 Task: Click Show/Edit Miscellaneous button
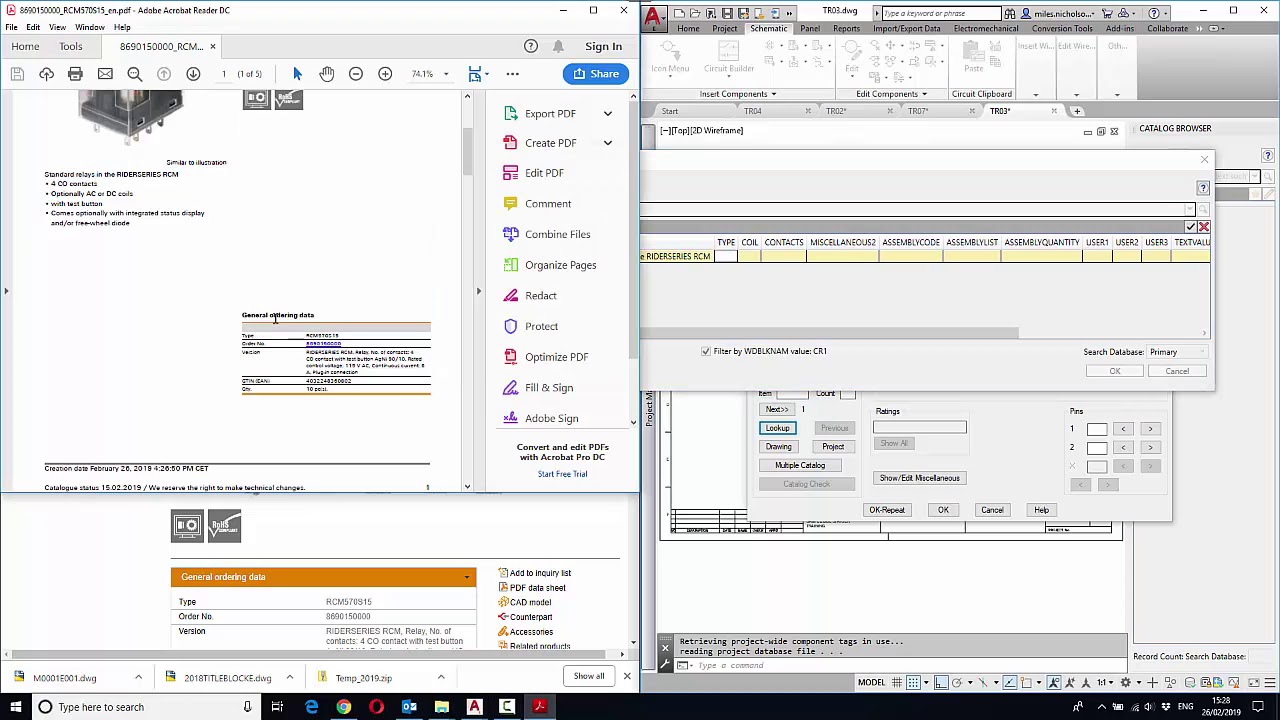tap(919, 478)
